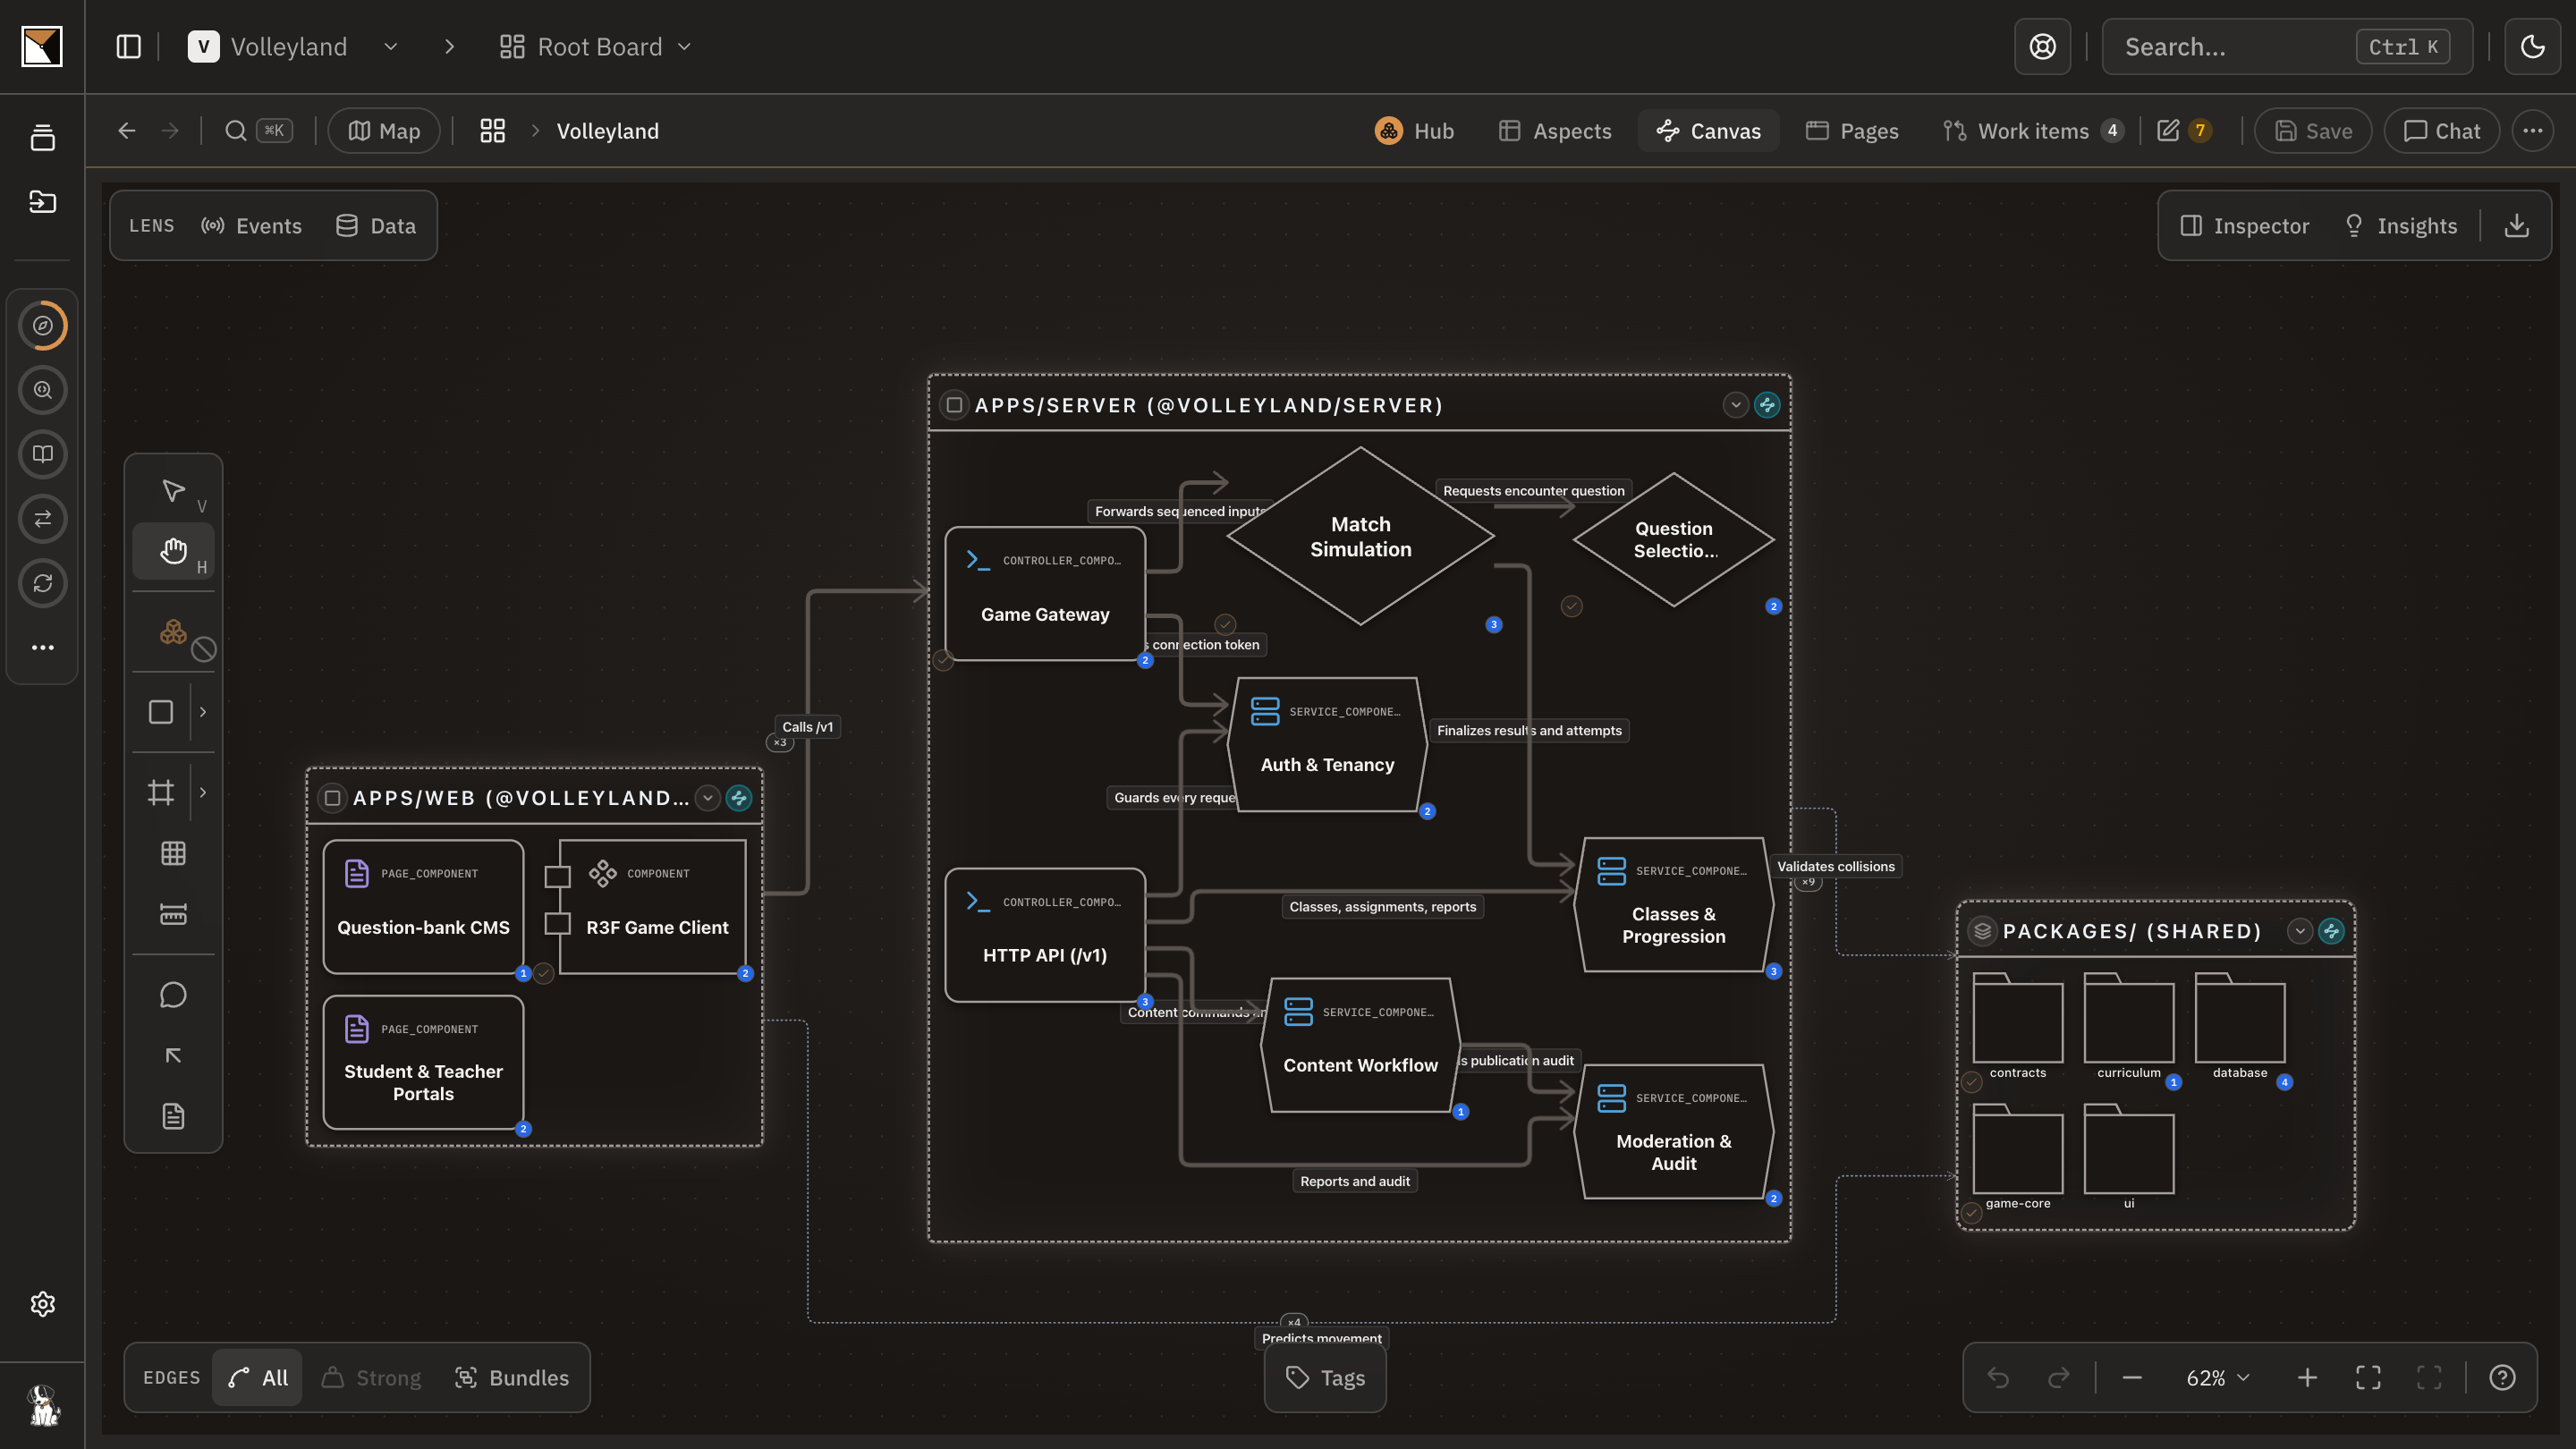Open help question mark icon
The image size is (2576, 1449).
click(x=2503, y=1378)
